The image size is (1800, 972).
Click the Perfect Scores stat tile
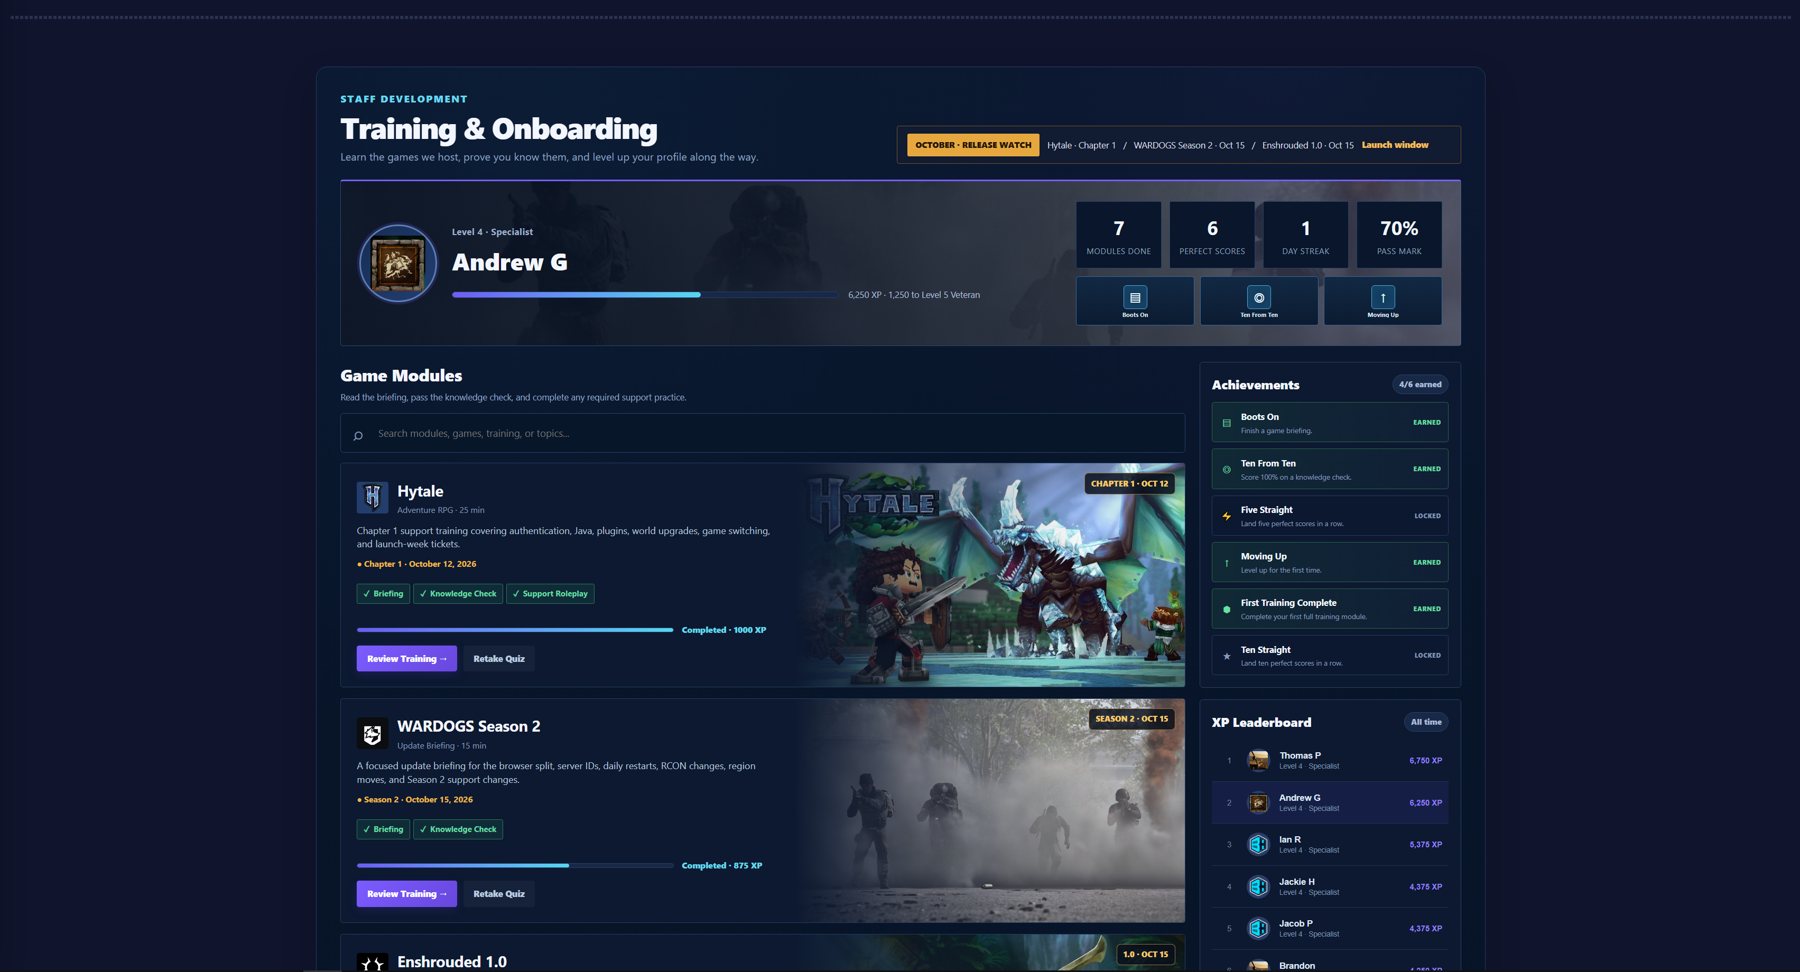1212,235
